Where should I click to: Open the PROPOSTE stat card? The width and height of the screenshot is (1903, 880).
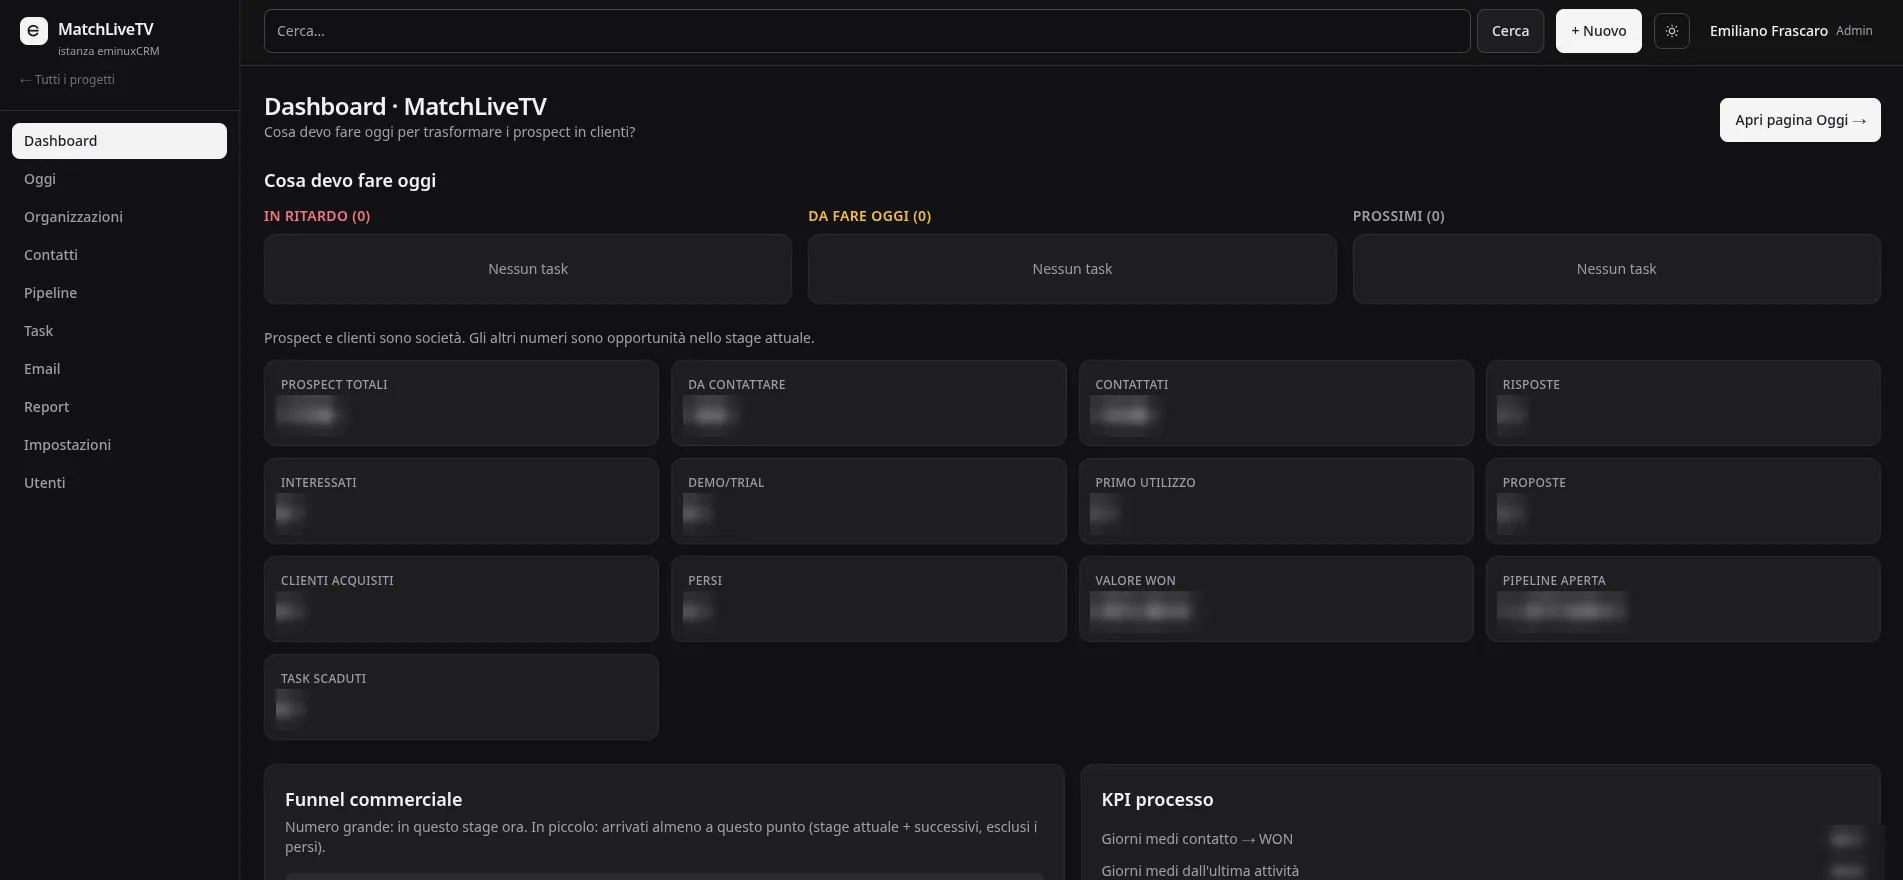(x=1683, y=501)
